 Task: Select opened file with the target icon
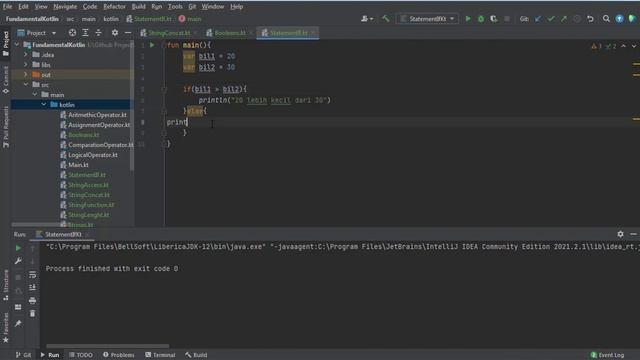coord(72,33)
